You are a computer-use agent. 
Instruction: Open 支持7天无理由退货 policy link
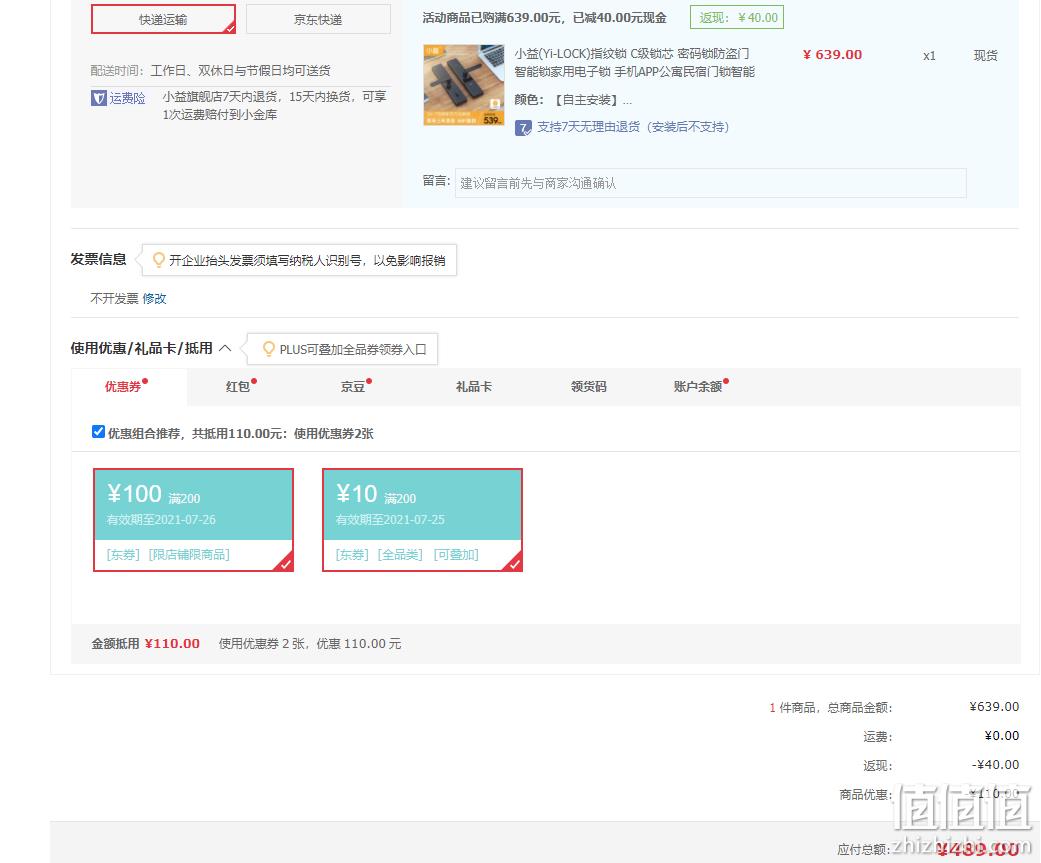coord(633,127)
